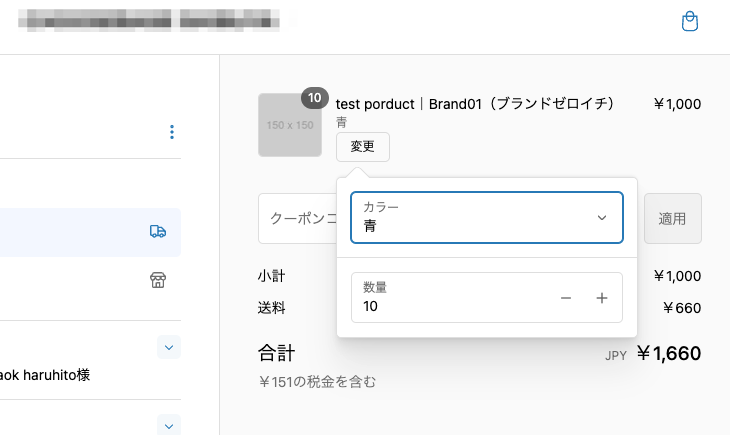Increase quantity with the plus icon
The height and width of the screenshot is (435, 730).
coord(602,298)
